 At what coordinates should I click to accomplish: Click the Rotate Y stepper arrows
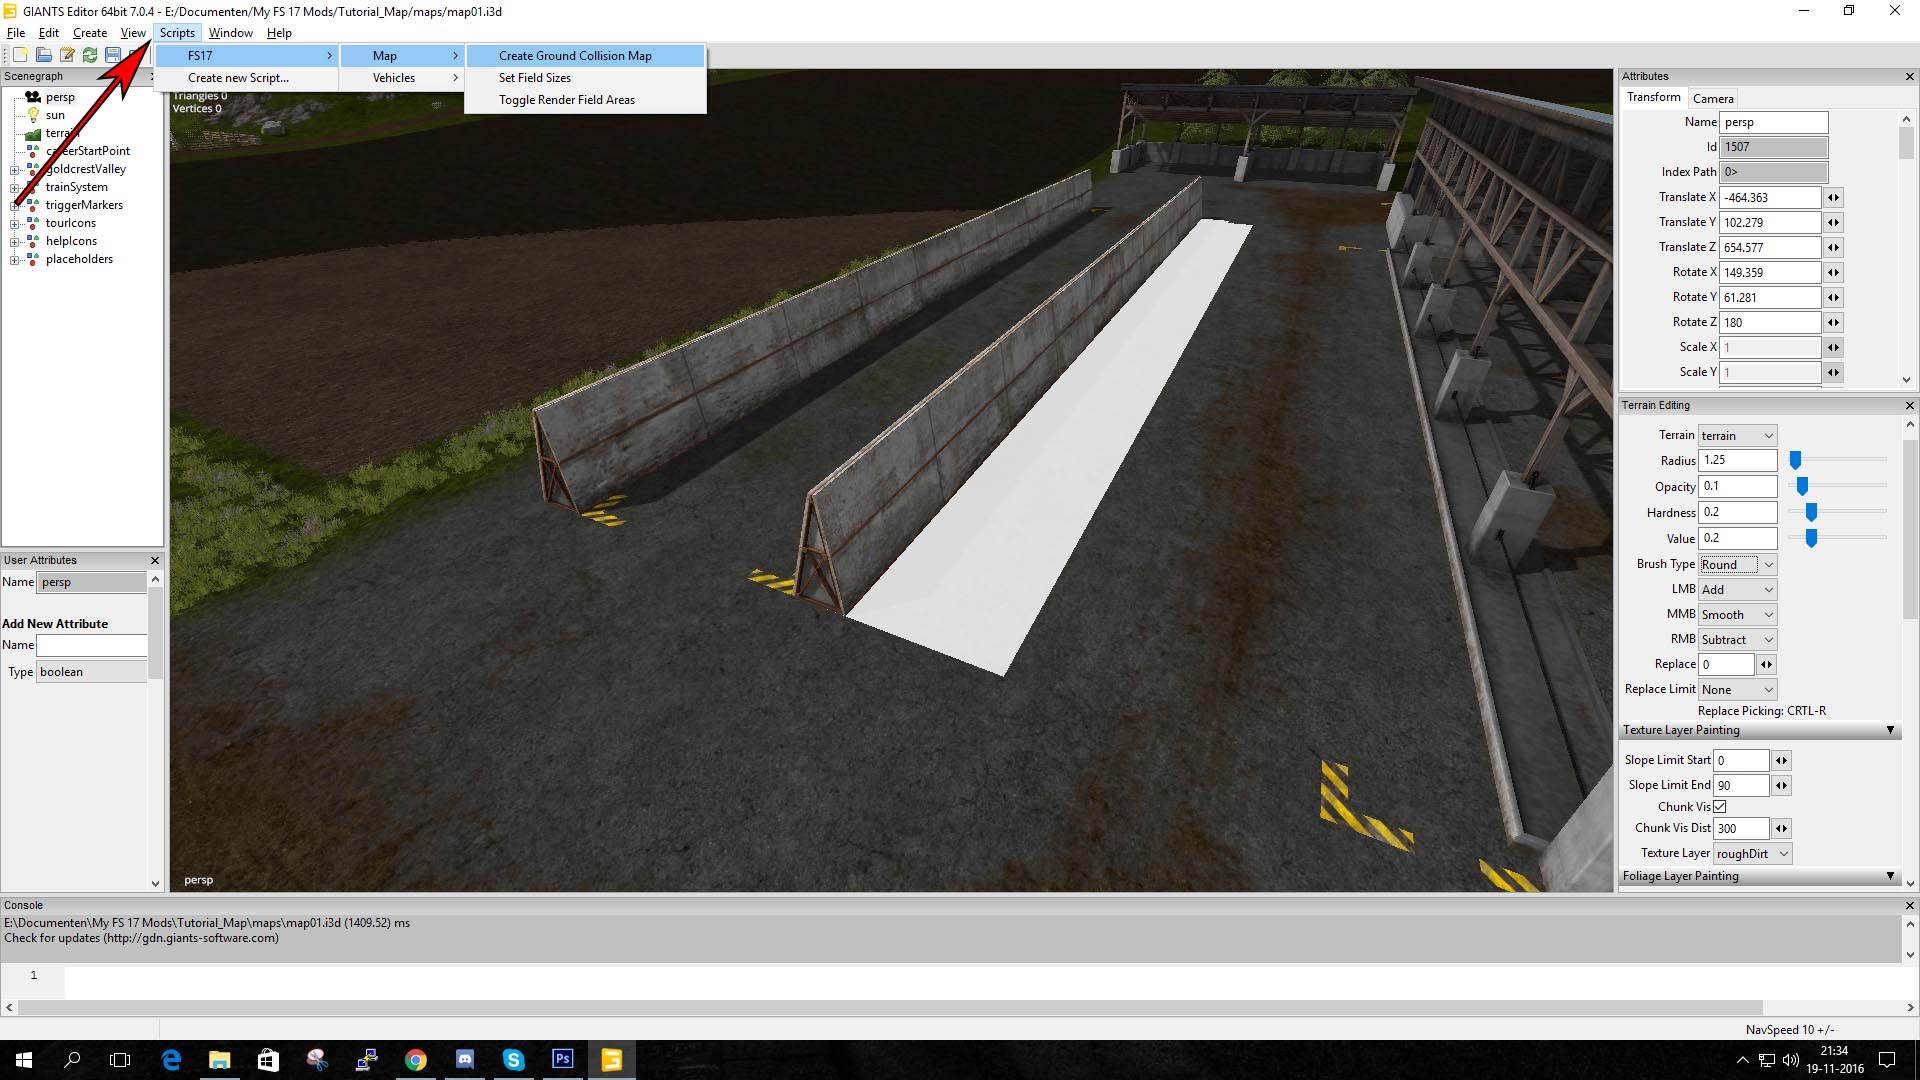[x=1833, y=298]
